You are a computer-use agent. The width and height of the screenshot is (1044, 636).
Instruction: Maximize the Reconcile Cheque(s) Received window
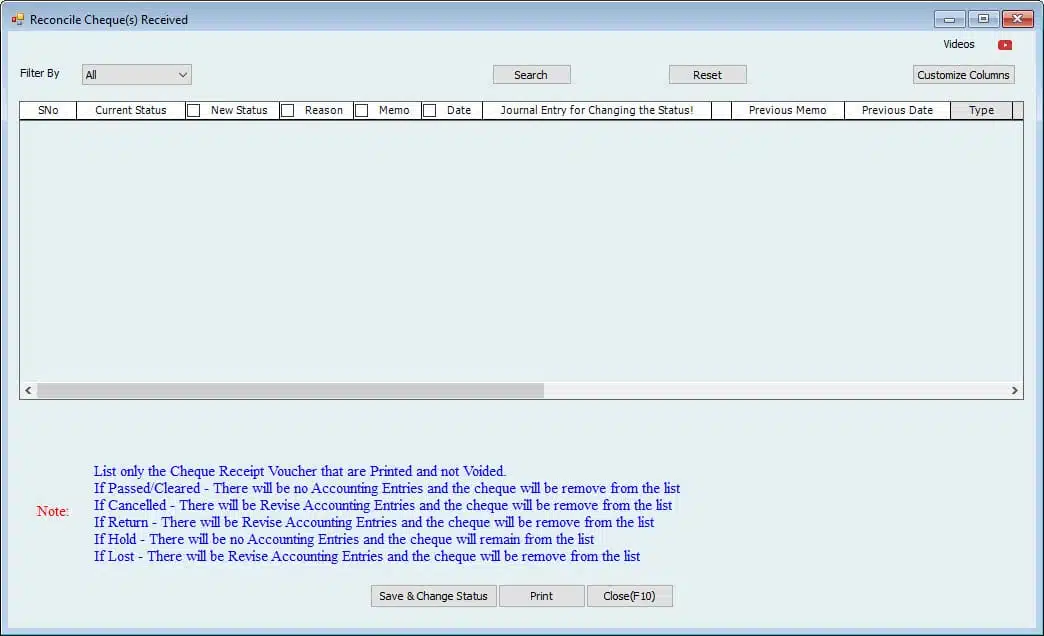(983, 19)
